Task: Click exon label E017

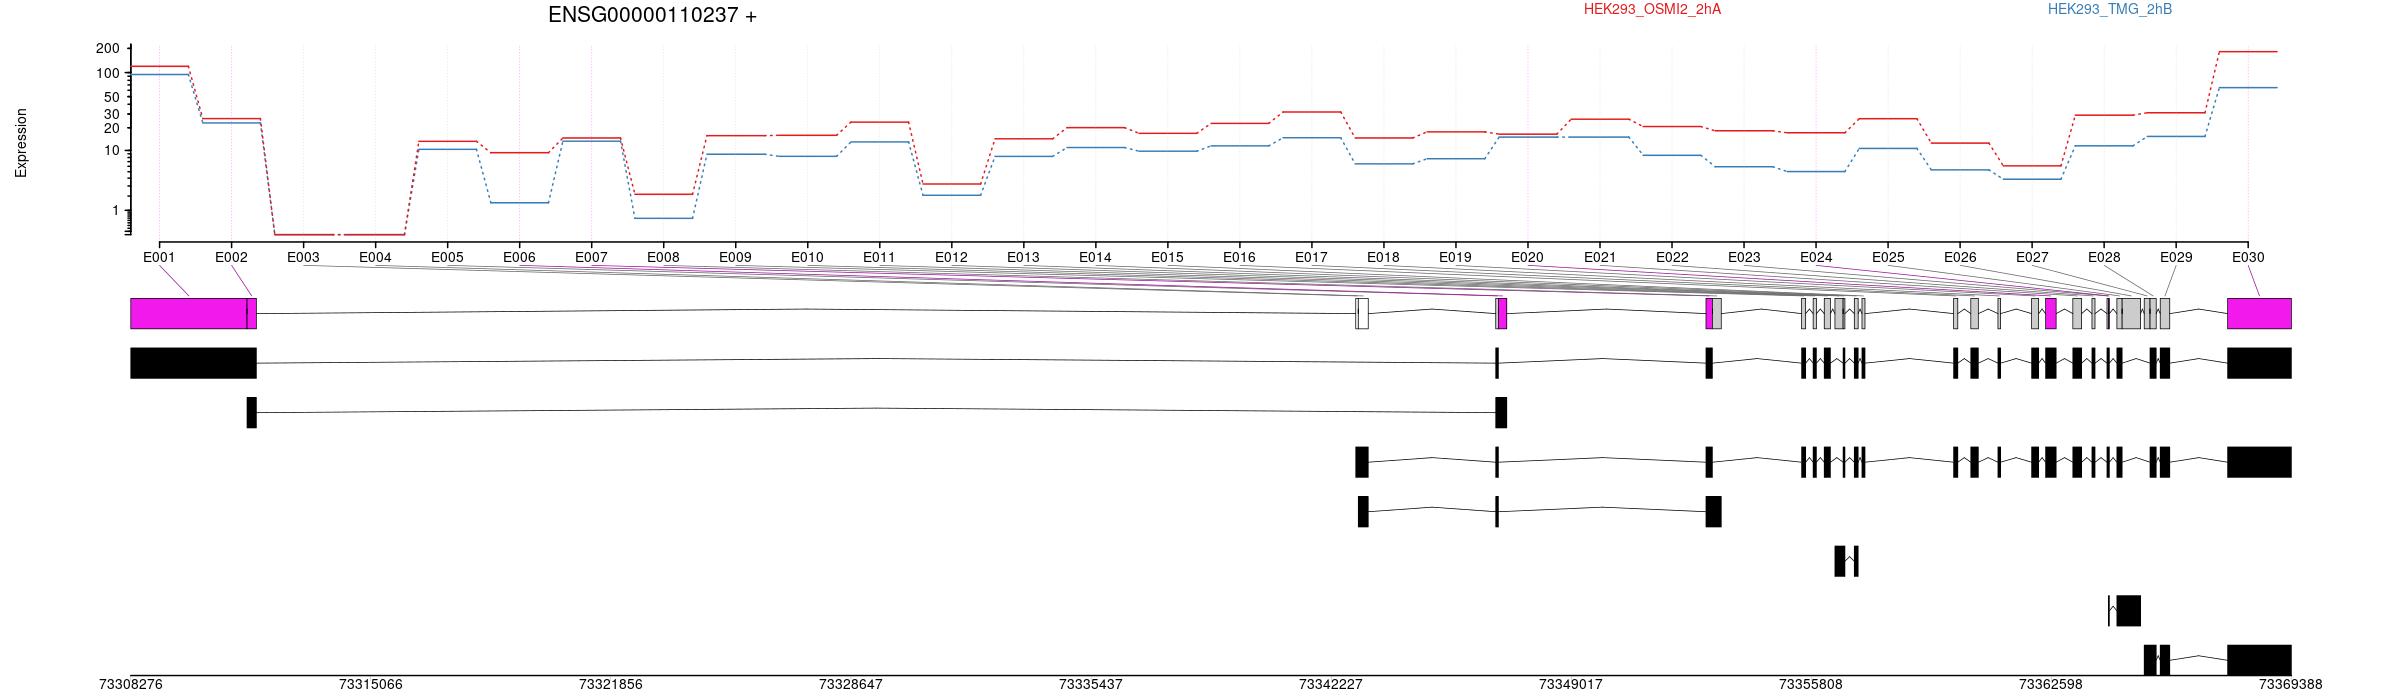Action: 1311,257
